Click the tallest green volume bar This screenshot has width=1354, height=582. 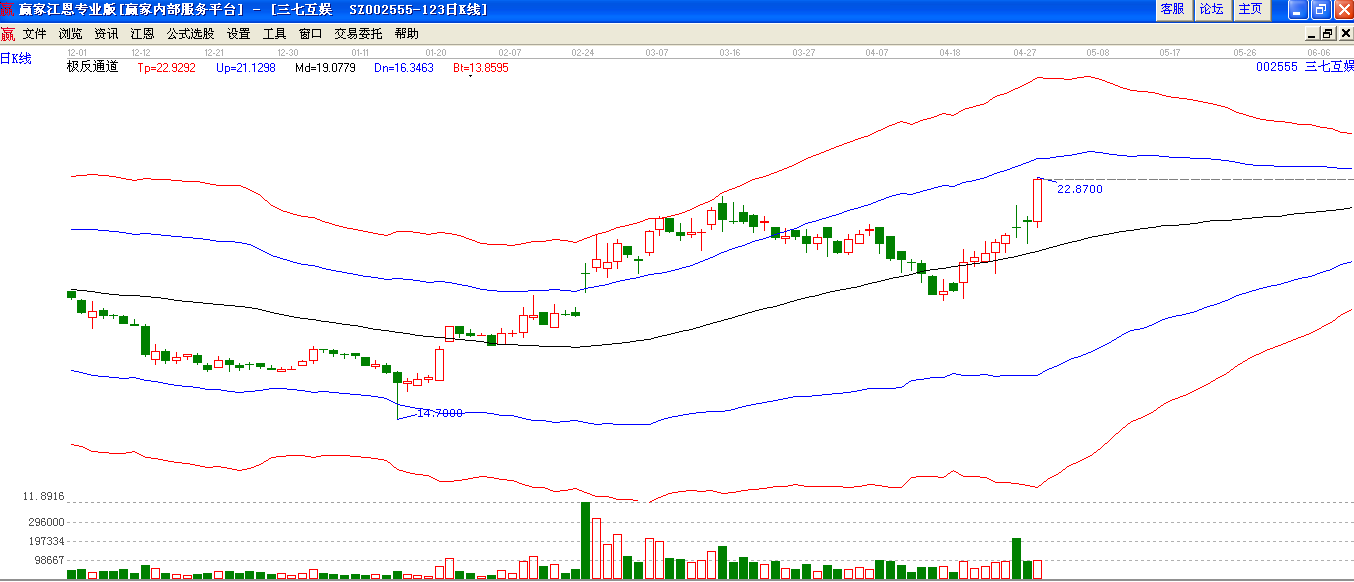coord(585,541)
